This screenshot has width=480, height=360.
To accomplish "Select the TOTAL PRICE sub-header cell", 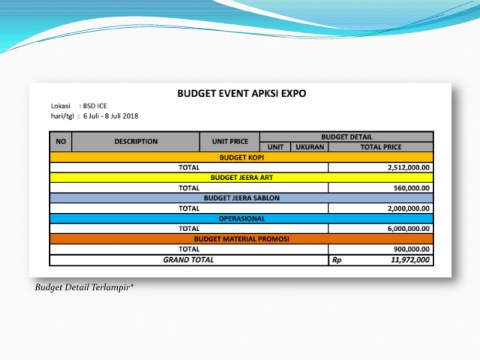I will click(381, 147).
